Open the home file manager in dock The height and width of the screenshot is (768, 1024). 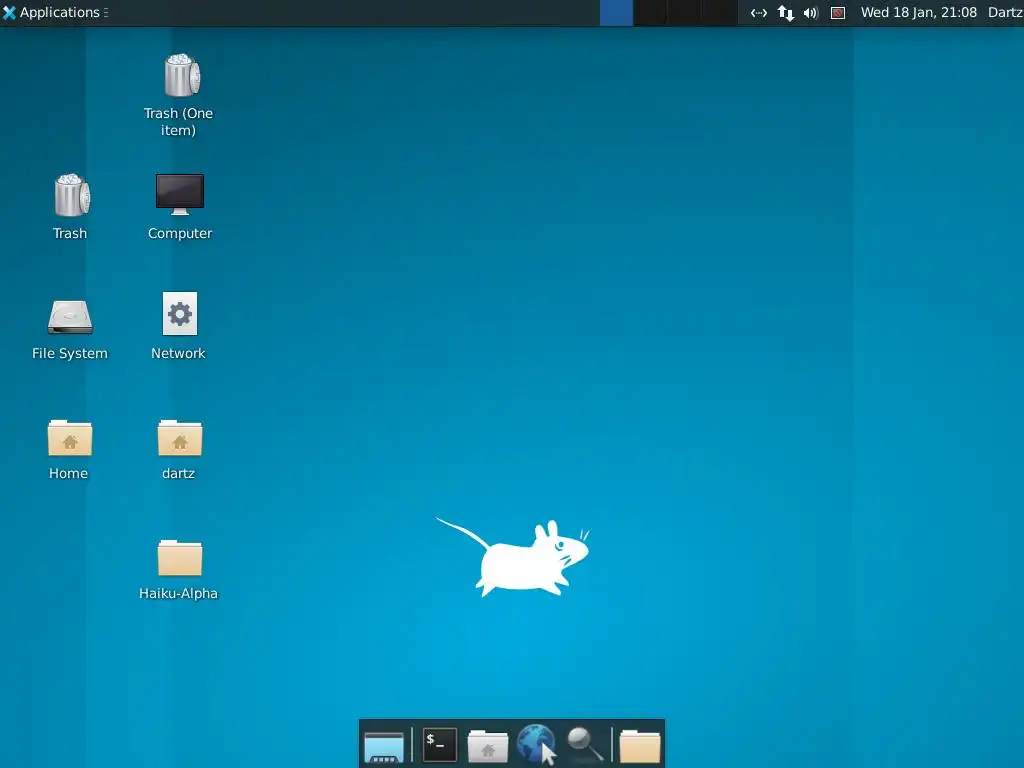tap(488, 746)
